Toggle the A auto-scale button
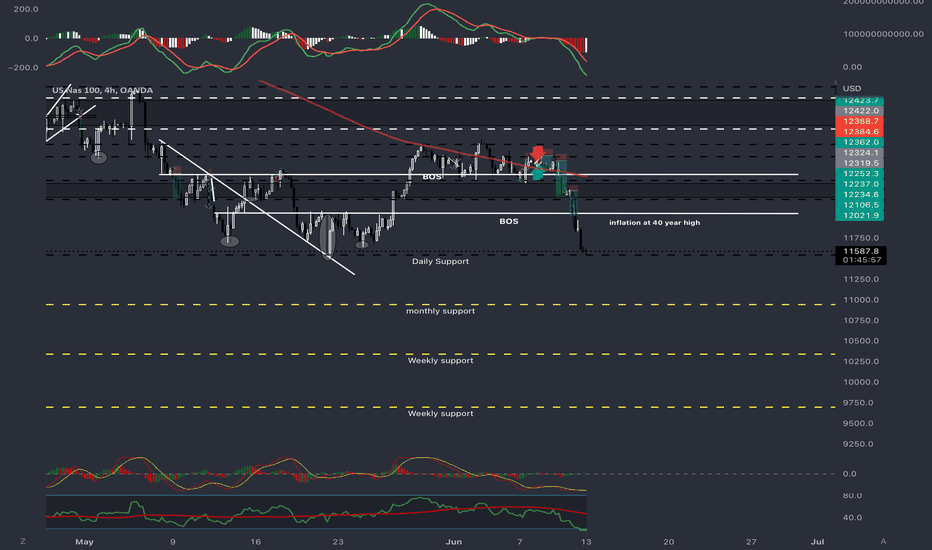The height and width of the screenshot is (550, 932). click(883, 541)
